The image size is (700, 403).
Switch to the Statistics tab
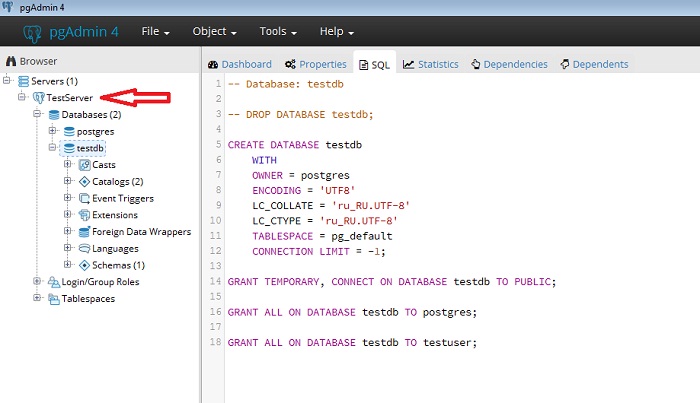click(431, 64)
